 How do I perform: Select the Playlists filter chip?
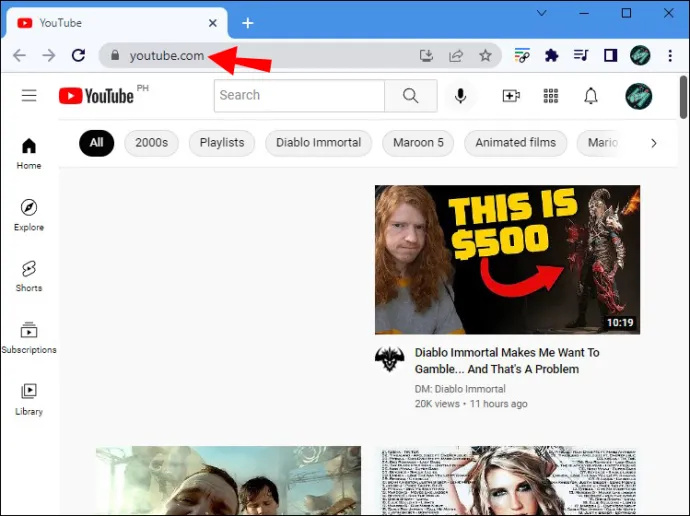pos(222,143)
